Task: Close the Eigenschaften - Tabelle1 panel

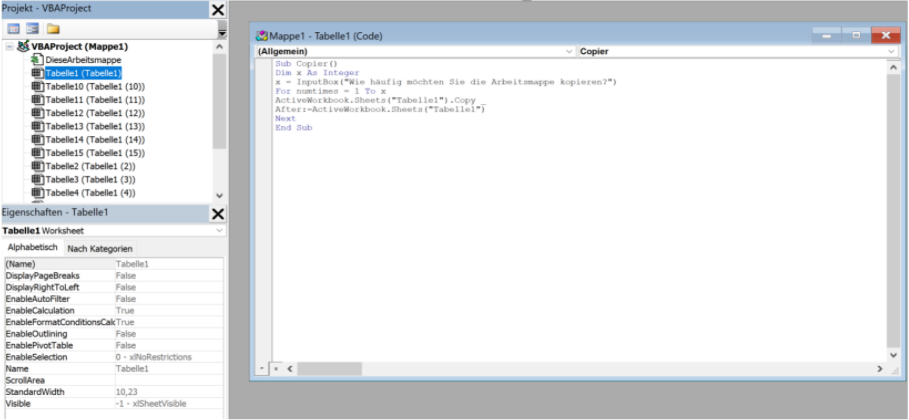Action: pyautogui.click(x=217, y=213)
